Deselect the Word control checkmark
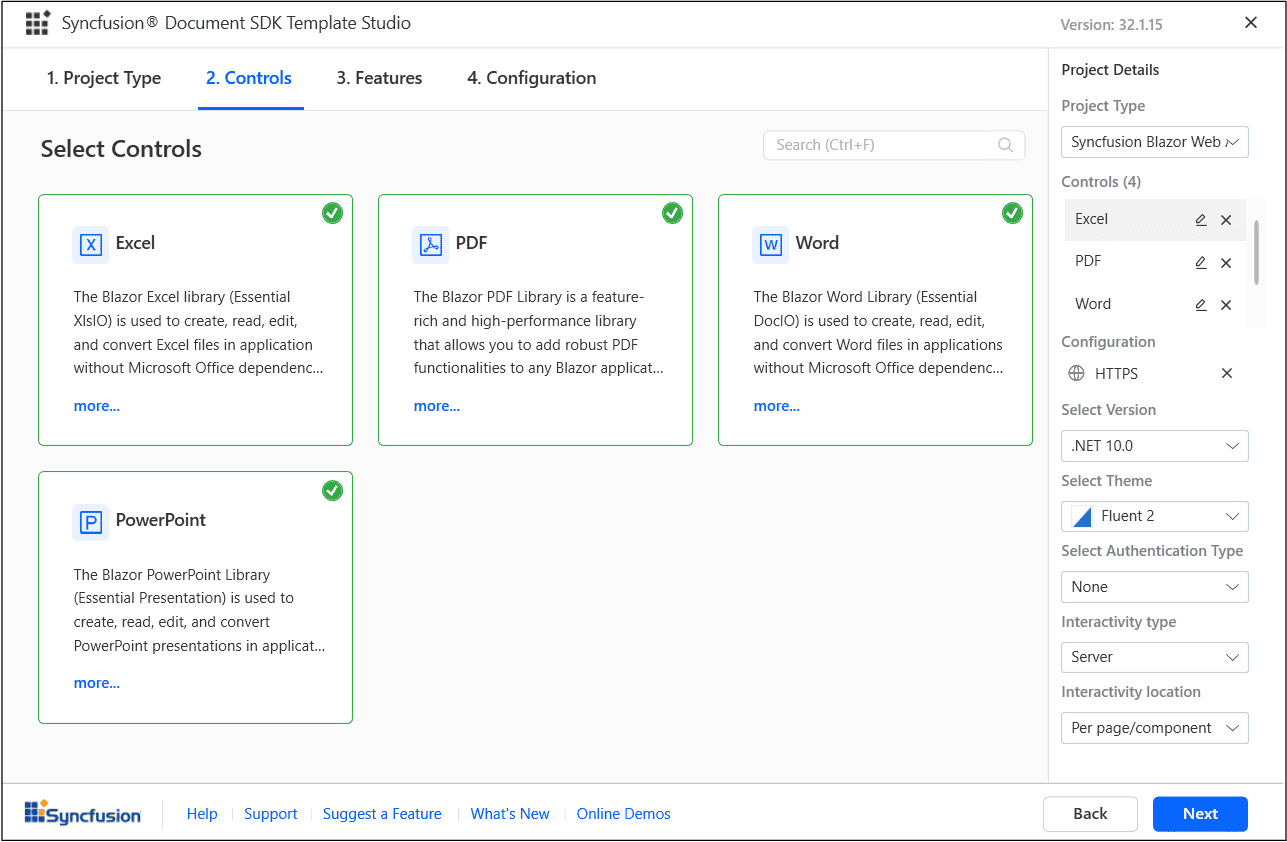The image size is (1287, 842). point(1012,213)
